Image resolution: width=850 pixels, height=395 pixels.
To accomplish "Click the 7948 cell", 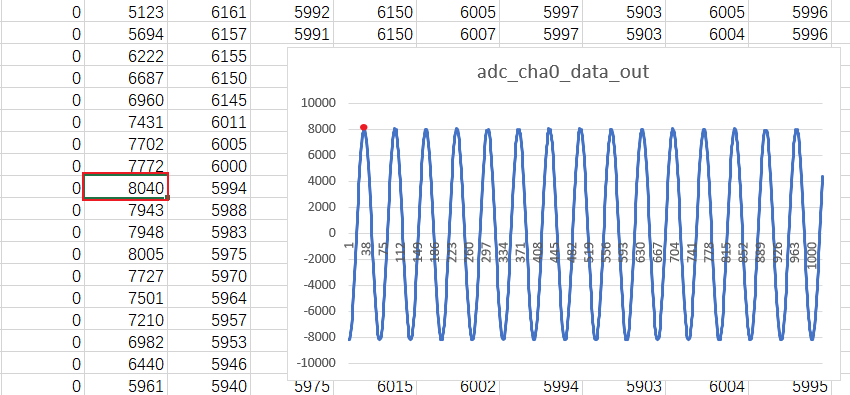I will point(126,231).
